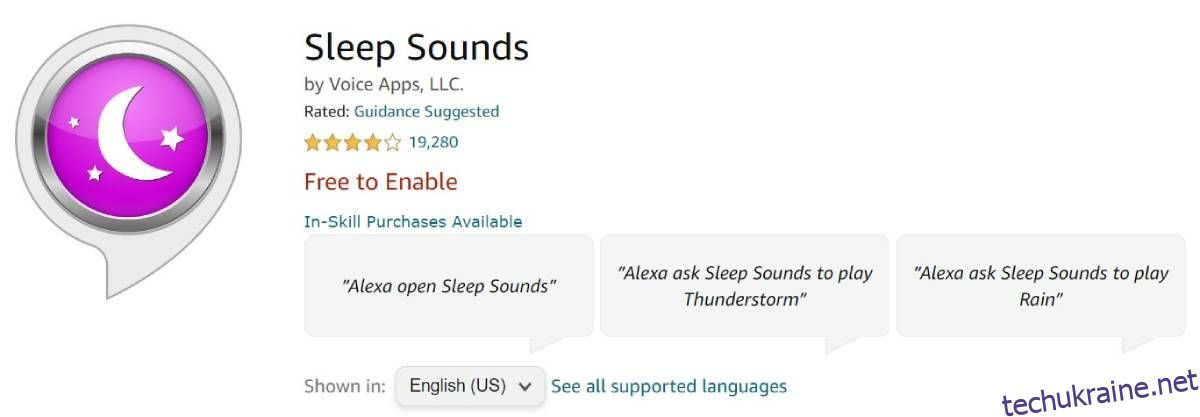Select the "Alexa open Sleep Sounds" phrase card

[x=449, y=287]
